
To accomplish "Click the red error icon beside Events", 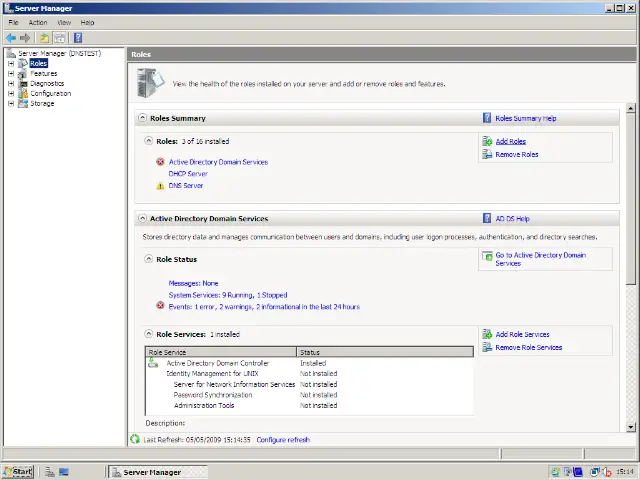I will click(x=160, y=306).
